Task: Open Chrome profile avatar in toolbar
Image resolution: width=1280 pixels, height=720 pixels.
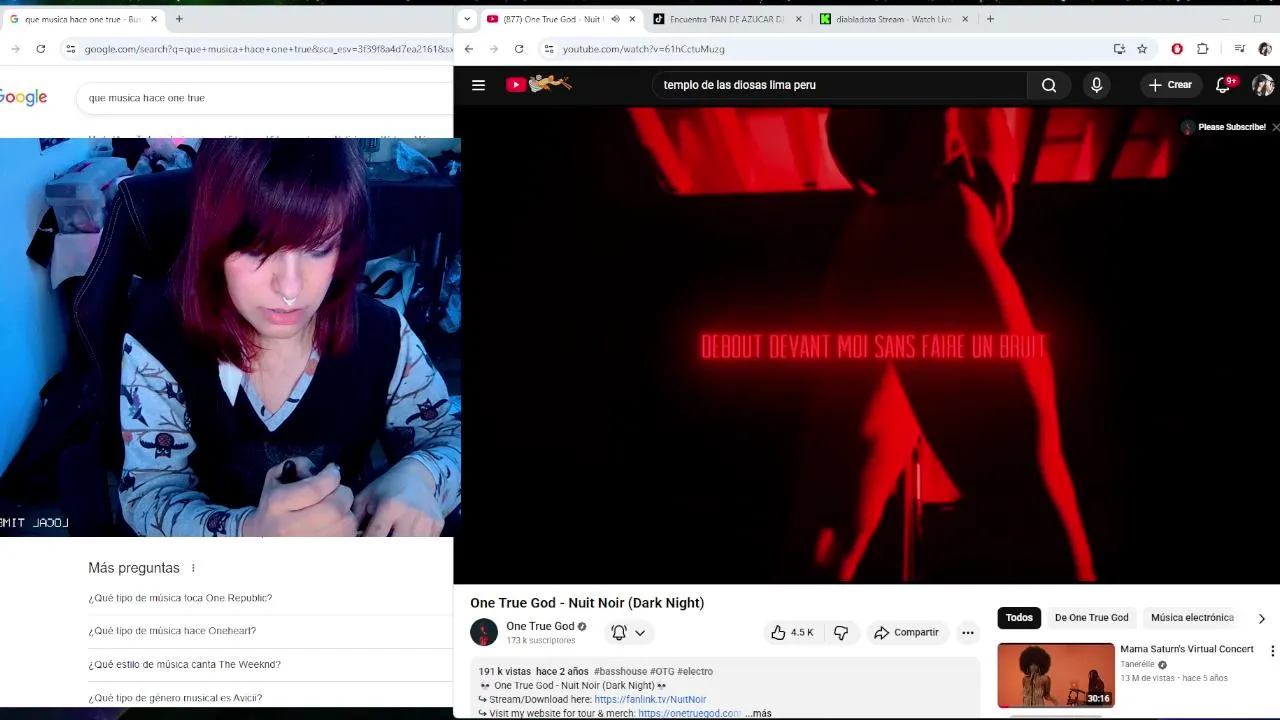Action: [1265, 49]
